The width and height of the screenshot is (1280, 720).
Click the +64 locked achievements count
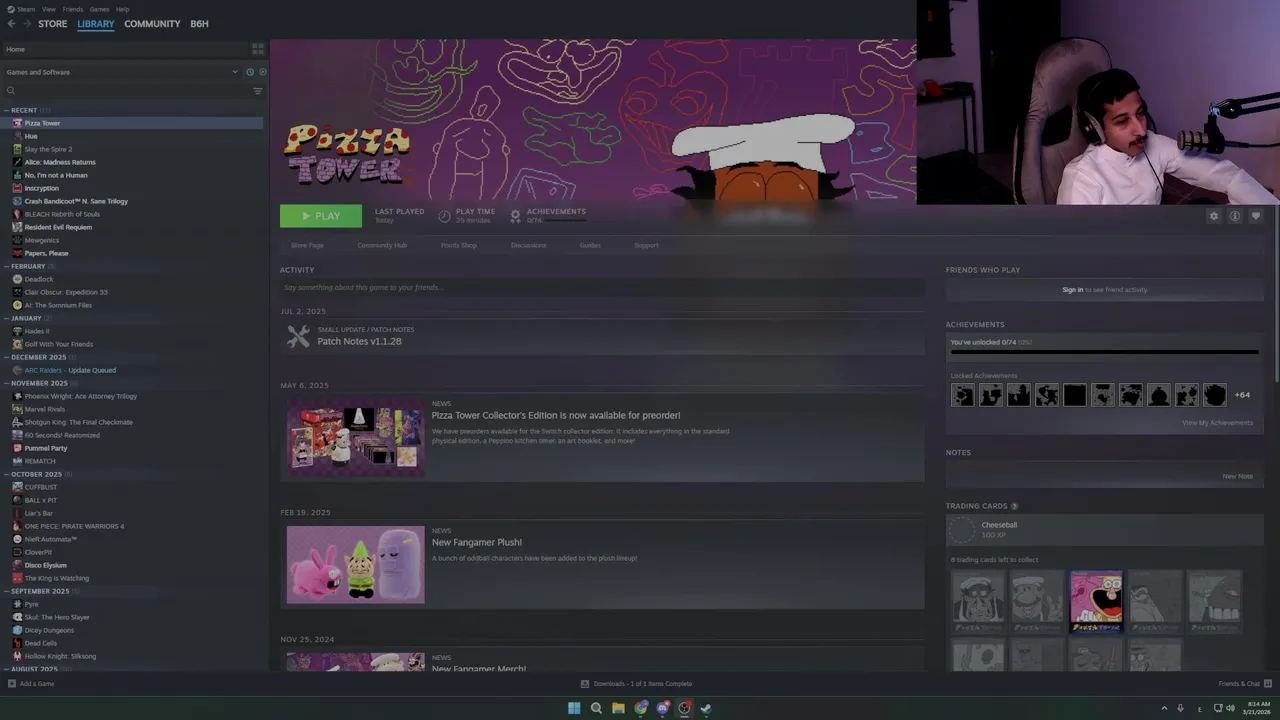[1242, 395]
